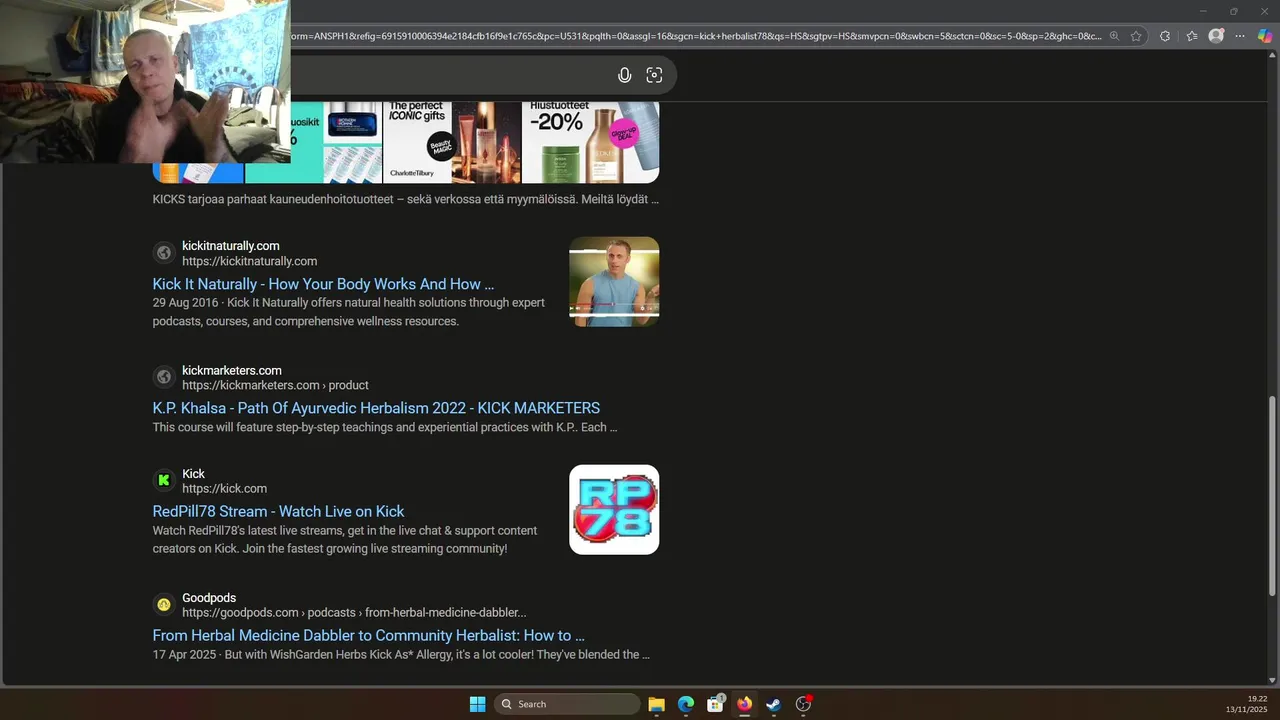This screenshot has width=1280, height=720.
Task: Click the scrollbar up arrow
Action: coord(1272,55)
